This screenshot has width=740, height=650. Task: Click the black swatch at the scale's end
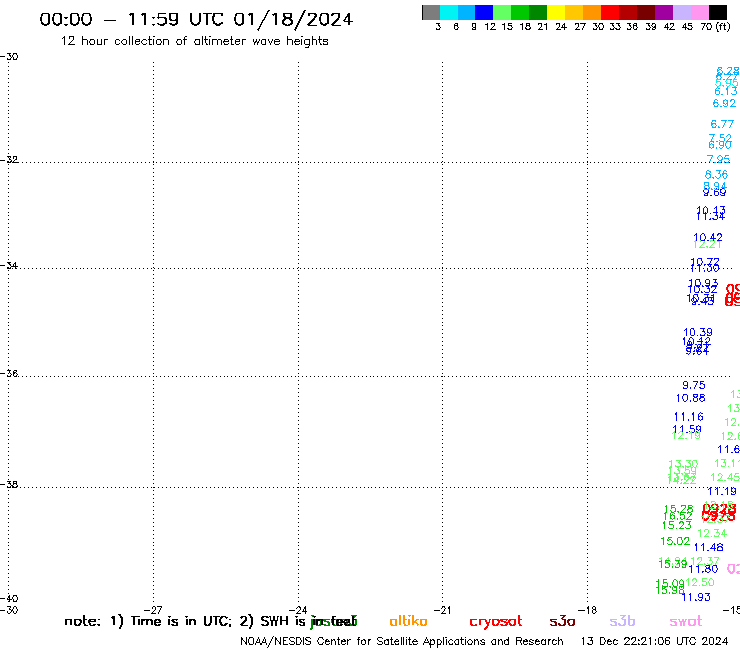[718, 12]
